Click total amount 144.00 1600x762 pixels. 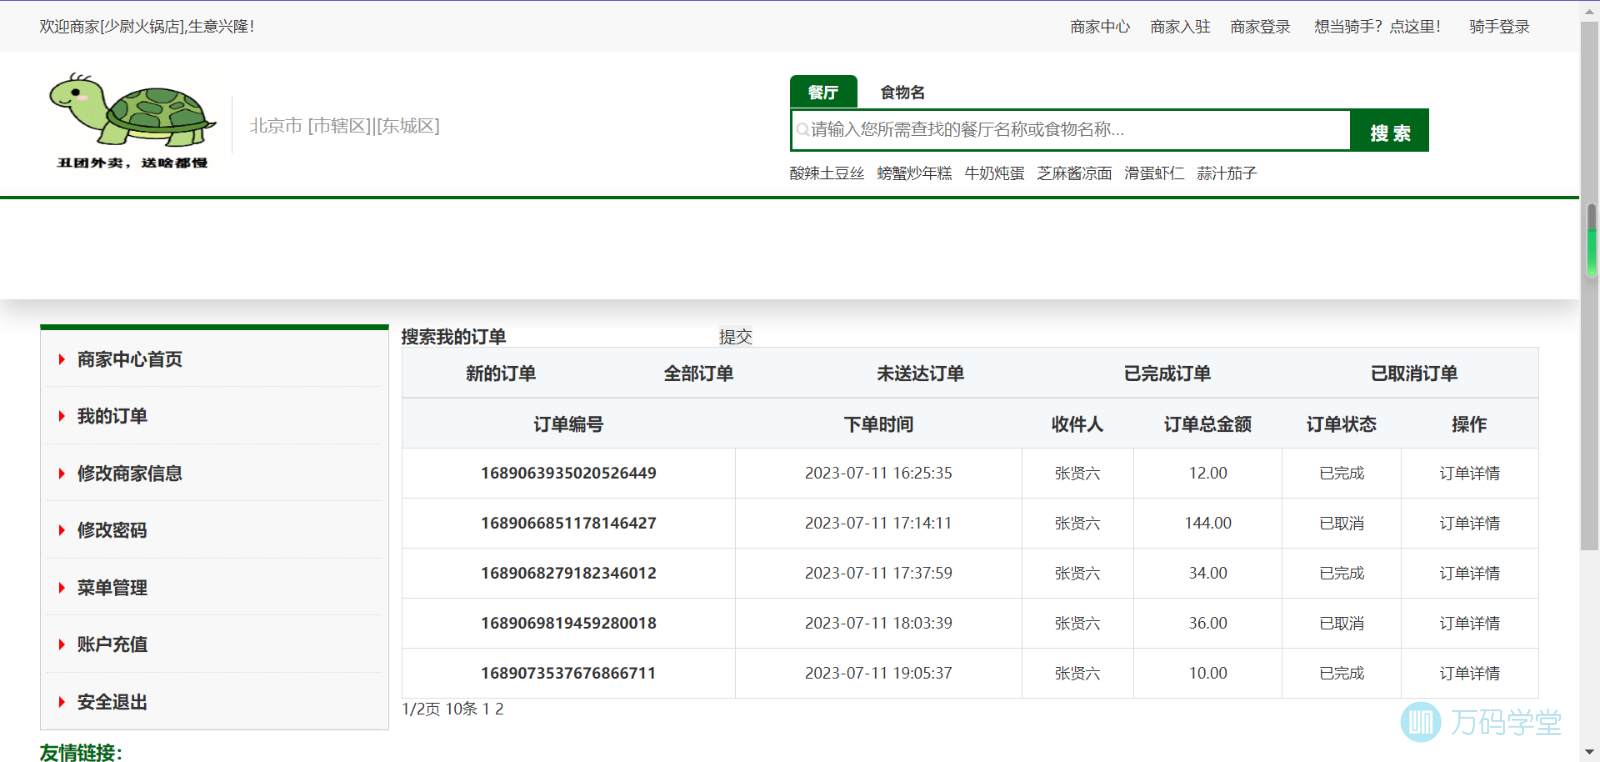point(1208,523)
